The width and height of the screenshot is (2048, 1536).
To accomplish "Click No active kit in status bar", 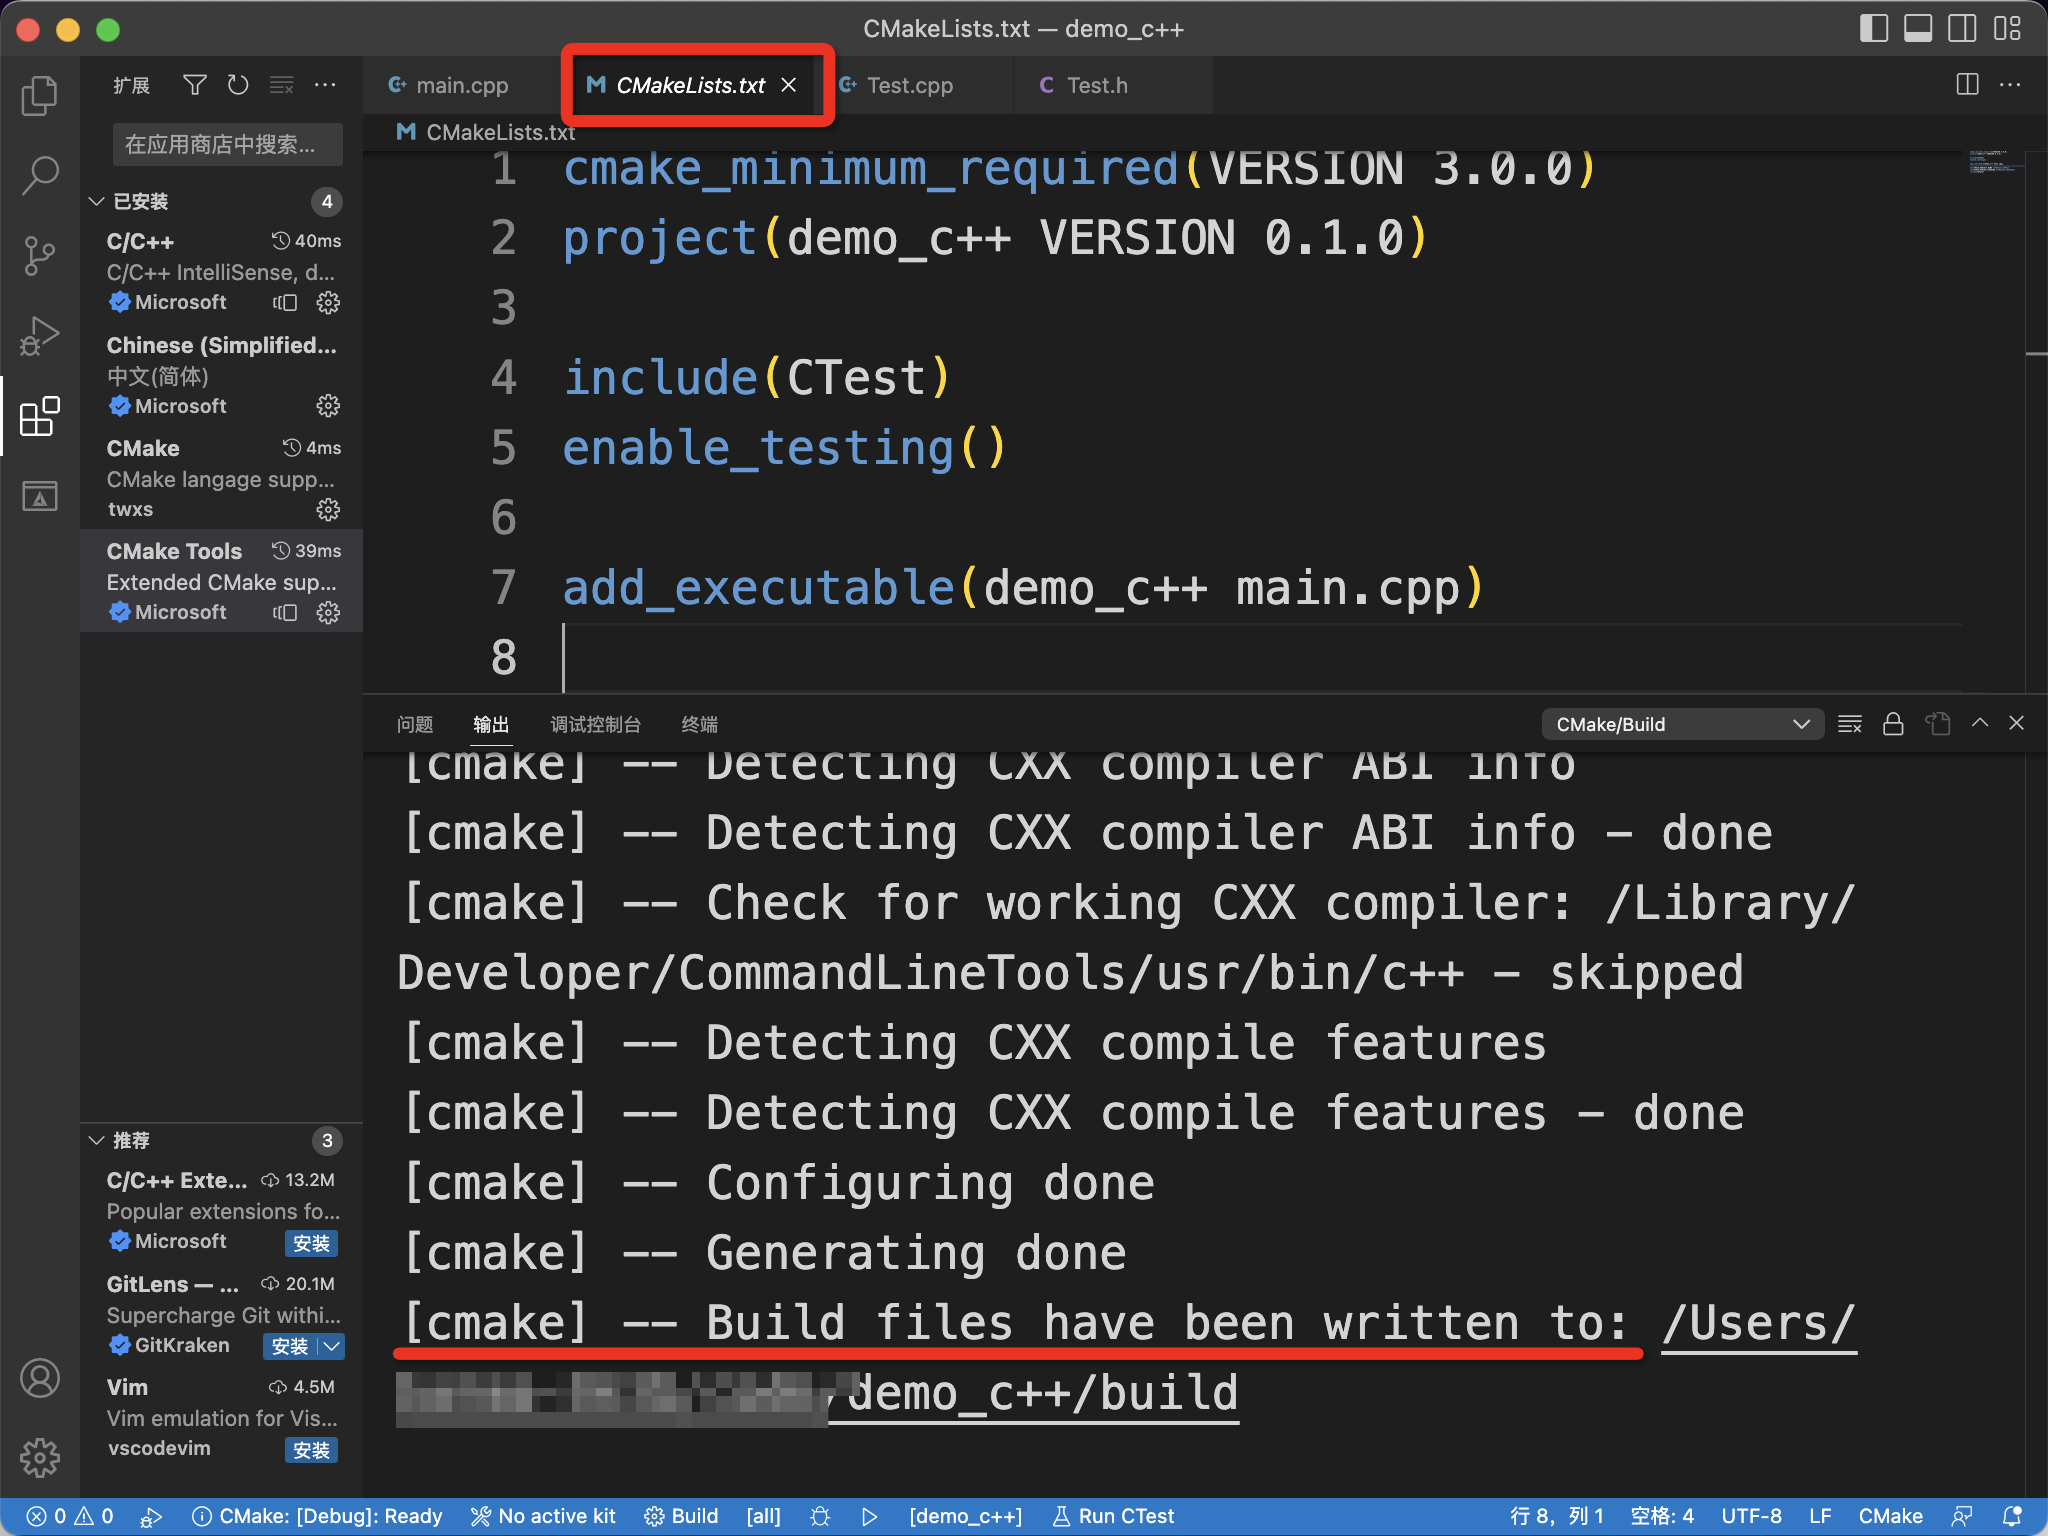I will point(543,1516).
